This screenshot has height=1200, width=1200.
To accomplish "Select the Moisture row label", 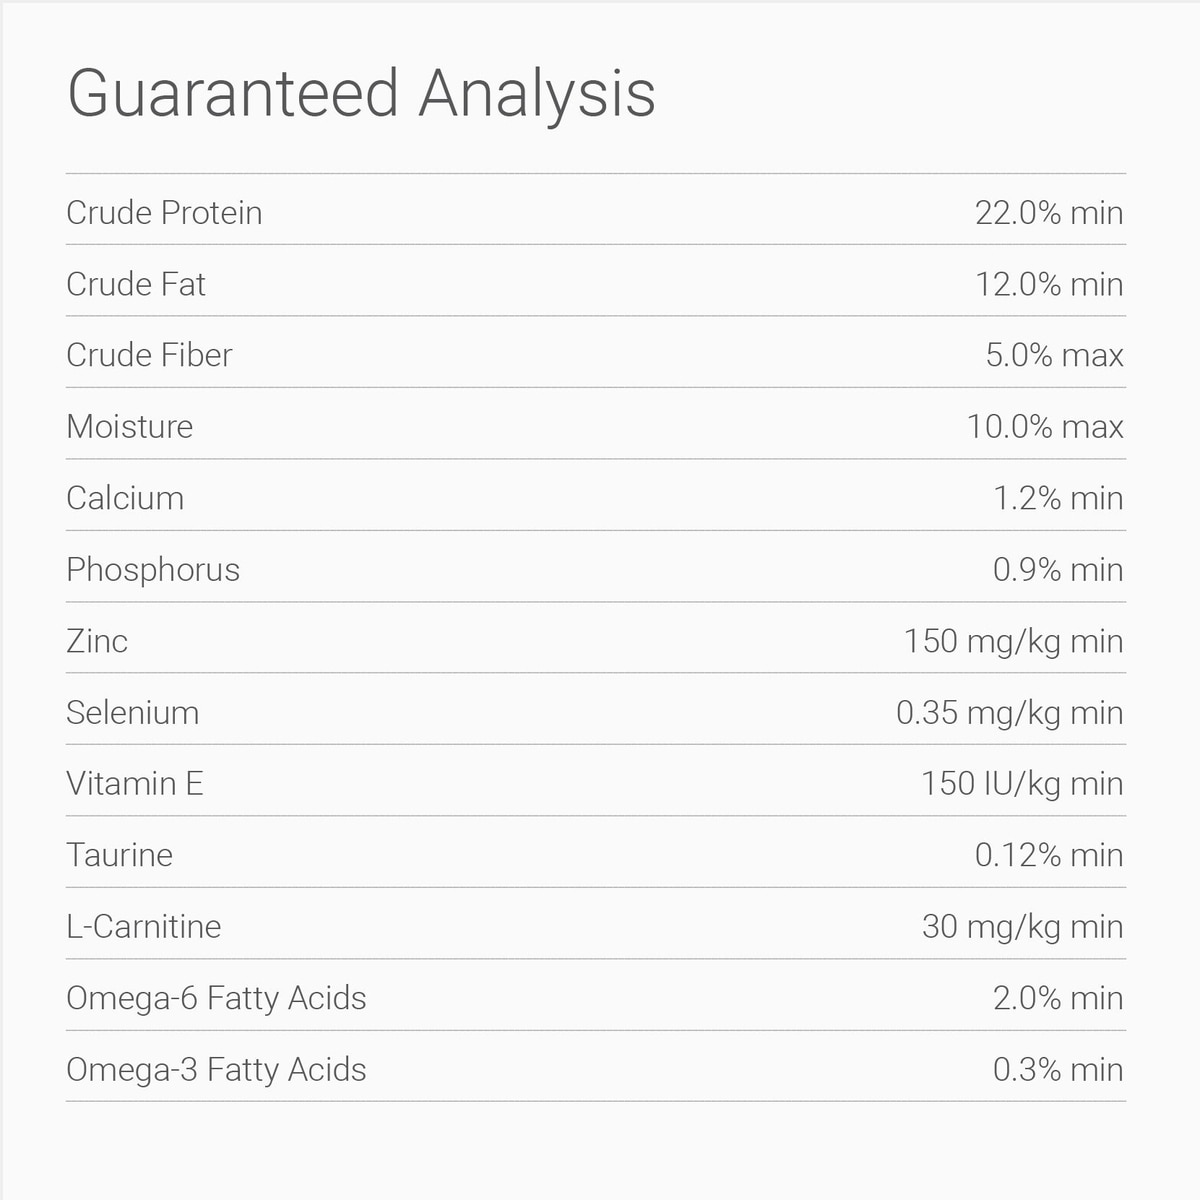I will [x=130, y=427].
